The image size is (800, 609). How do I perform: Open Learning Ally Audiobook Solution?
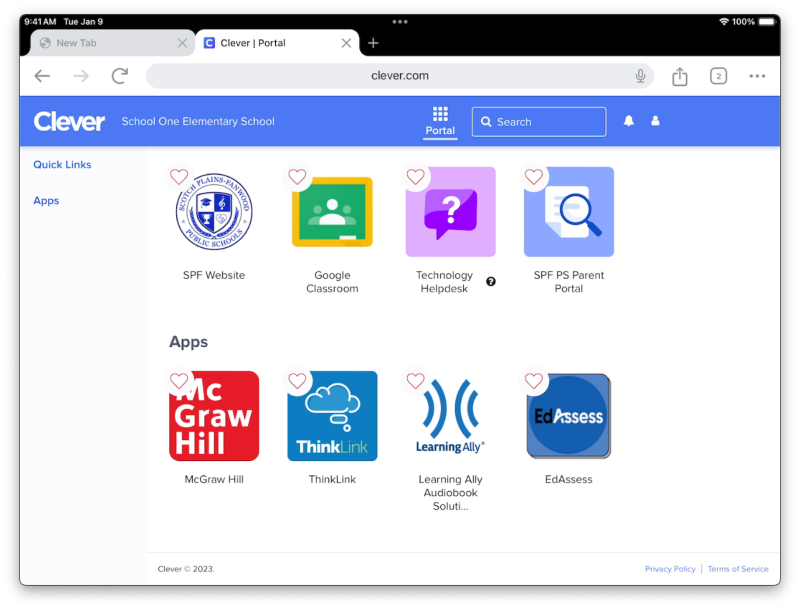pyautogui.click(x=450, y=416)
